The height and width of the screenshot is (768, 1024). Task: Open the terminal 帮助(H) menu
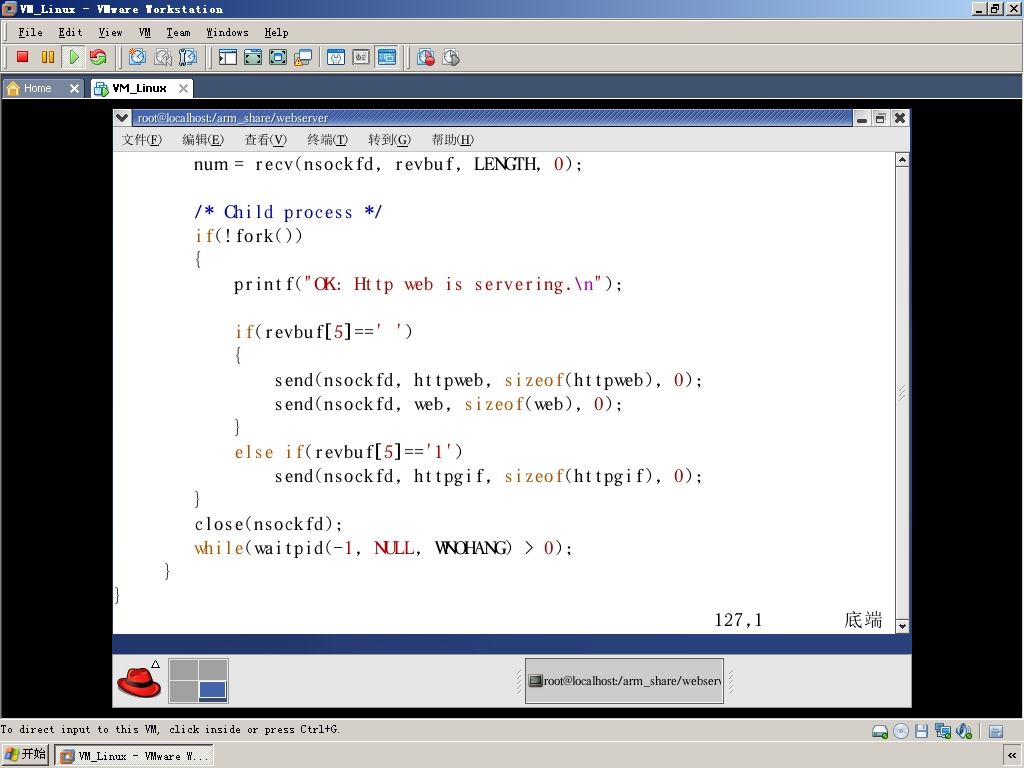coord(453,139)
